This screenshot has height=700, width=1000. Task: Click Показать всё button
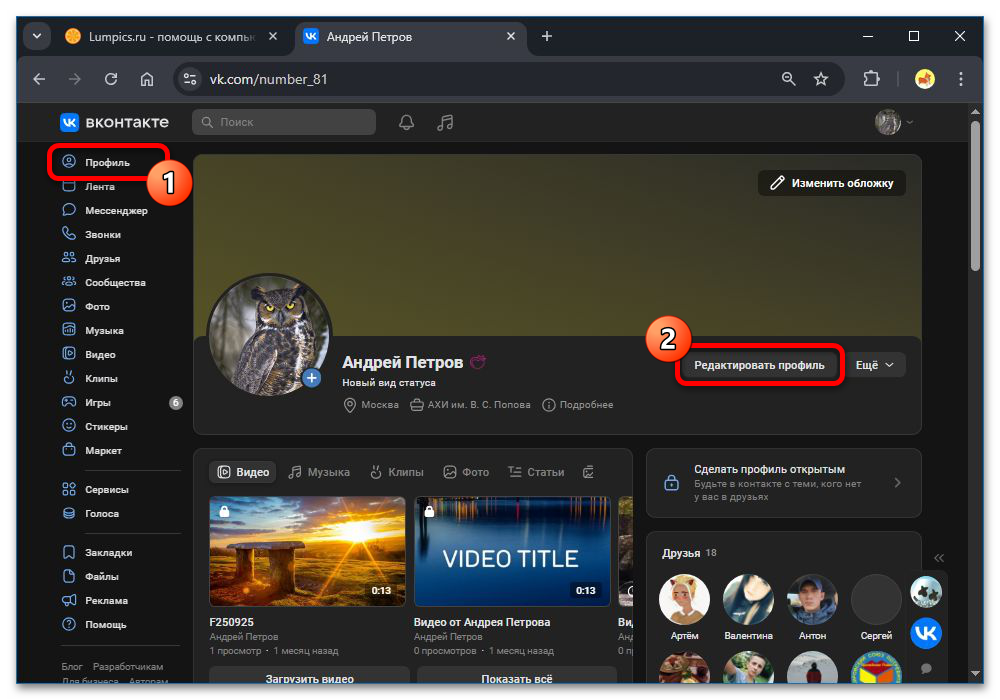point(517,678)
